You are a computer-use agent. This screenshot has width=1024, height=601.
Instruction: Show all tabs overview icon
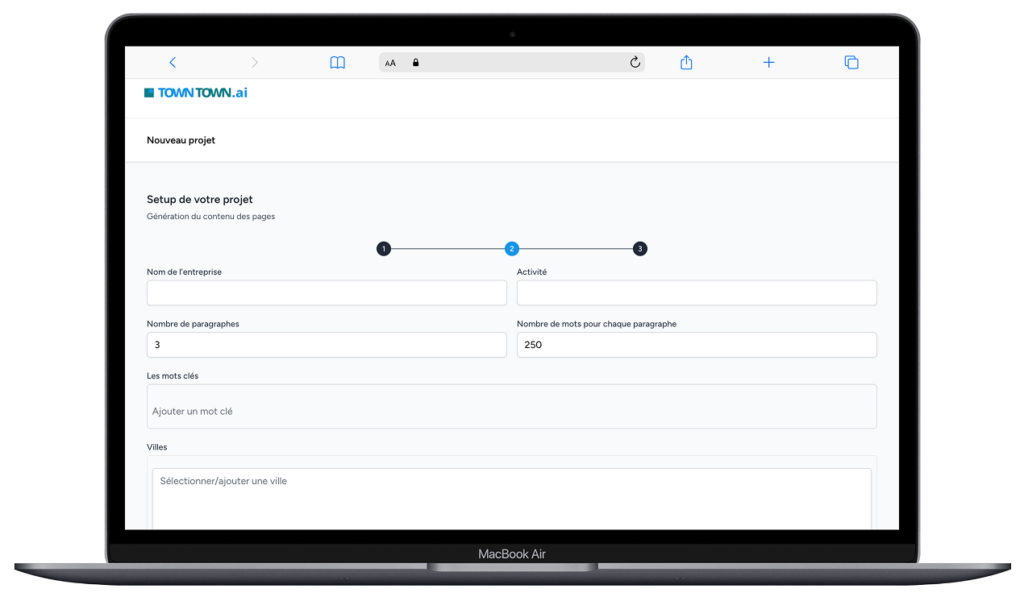coord(851,62)
